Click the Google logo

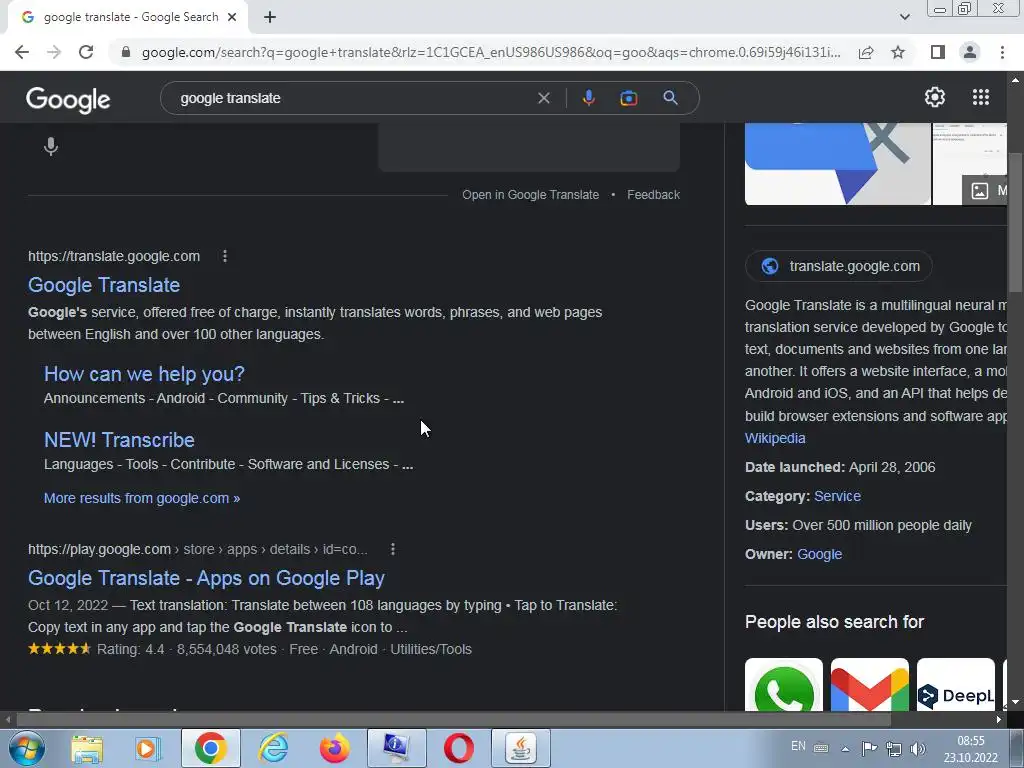tap(68, 99)
